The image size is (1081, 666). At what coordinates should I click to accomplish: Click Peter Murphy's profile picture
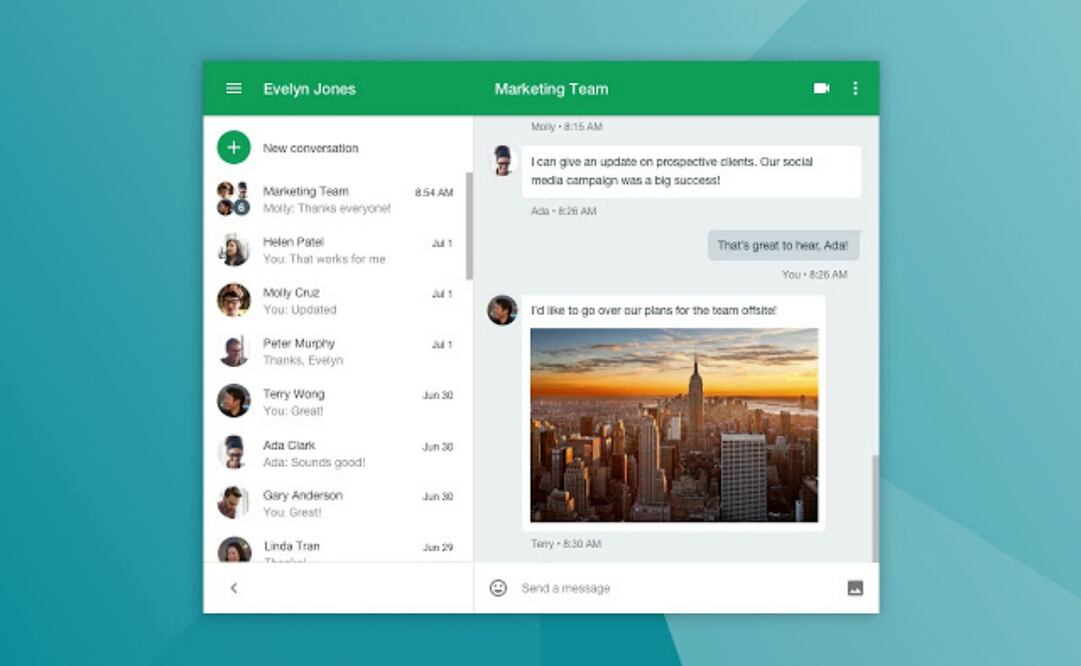(x=233, y=350)
